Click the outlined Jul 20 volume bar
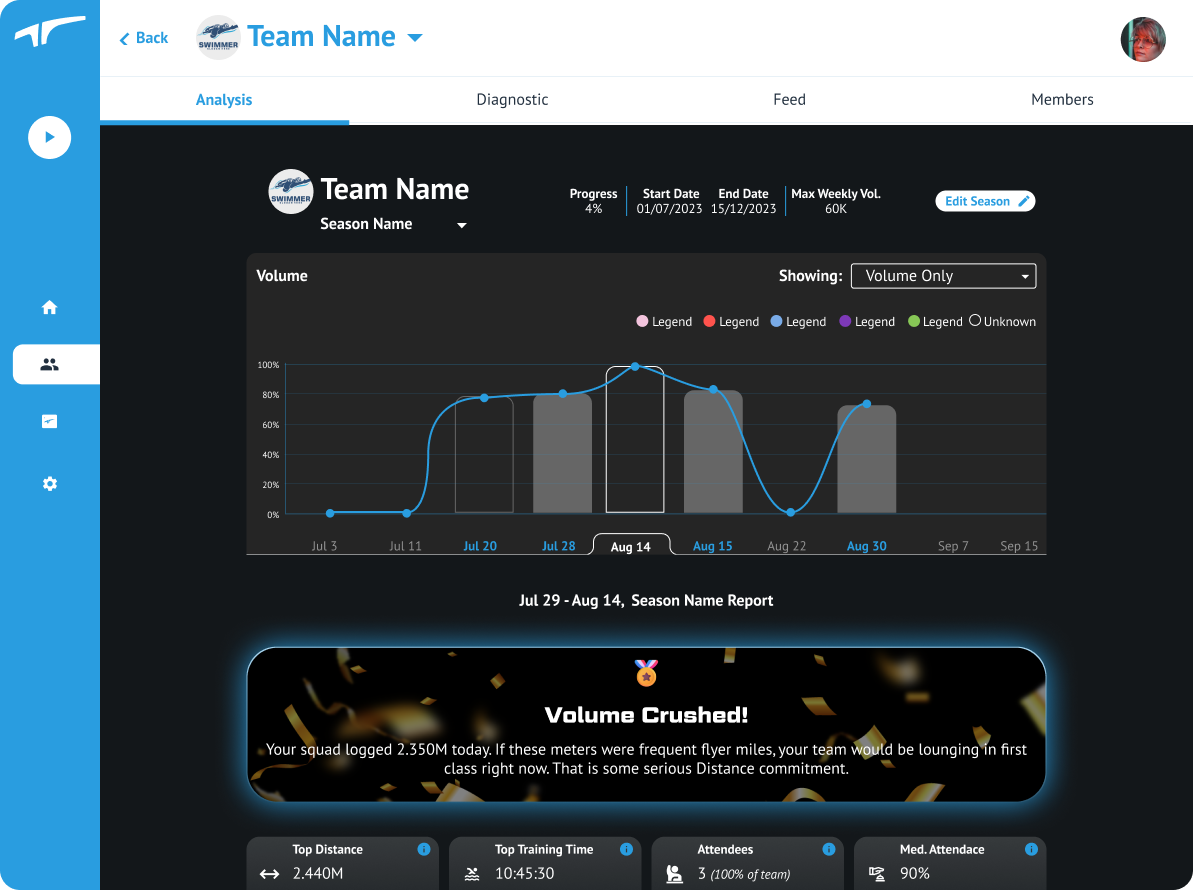This screenshot has width=1193, height=890. coord(484,455)
